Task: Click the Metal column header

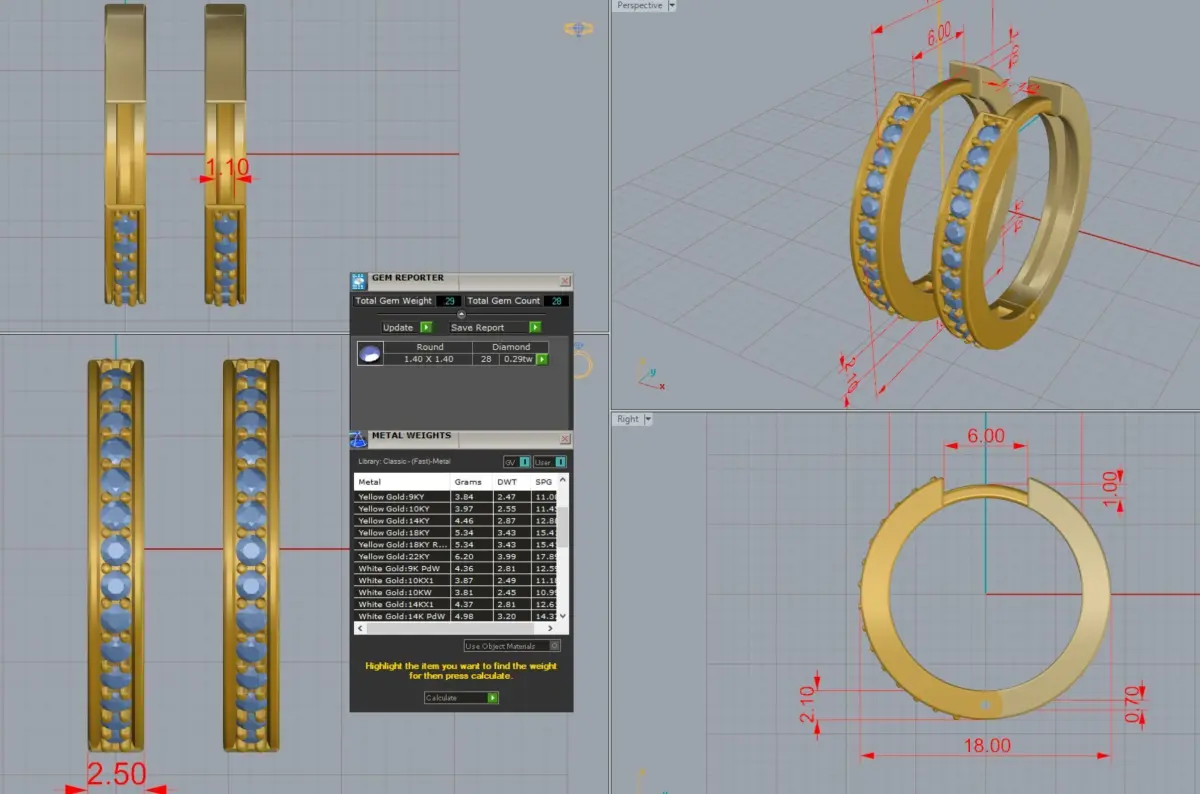Action: 403,482
